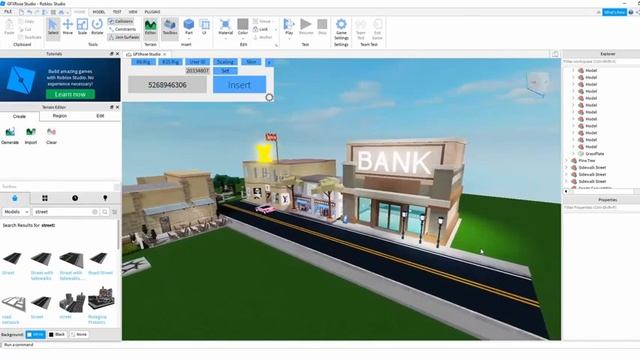Click the Learn now button
Viewport: 640px width, 360px height.
(70, 94)
